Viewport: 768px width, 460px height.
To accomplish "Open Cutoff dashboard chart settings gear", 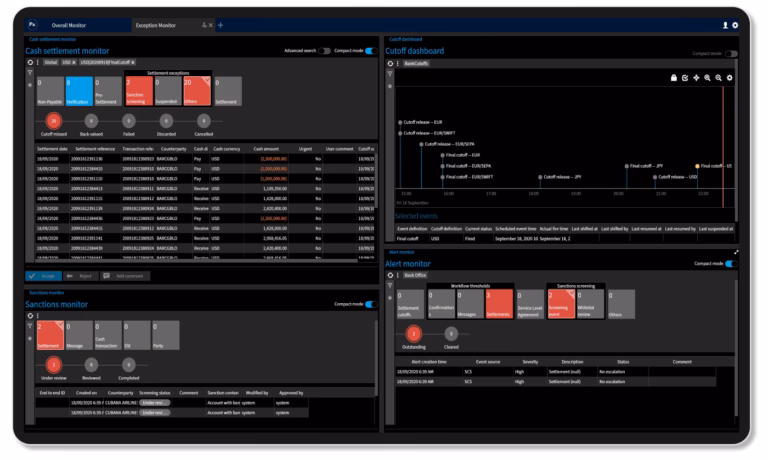I will (729, 78).
